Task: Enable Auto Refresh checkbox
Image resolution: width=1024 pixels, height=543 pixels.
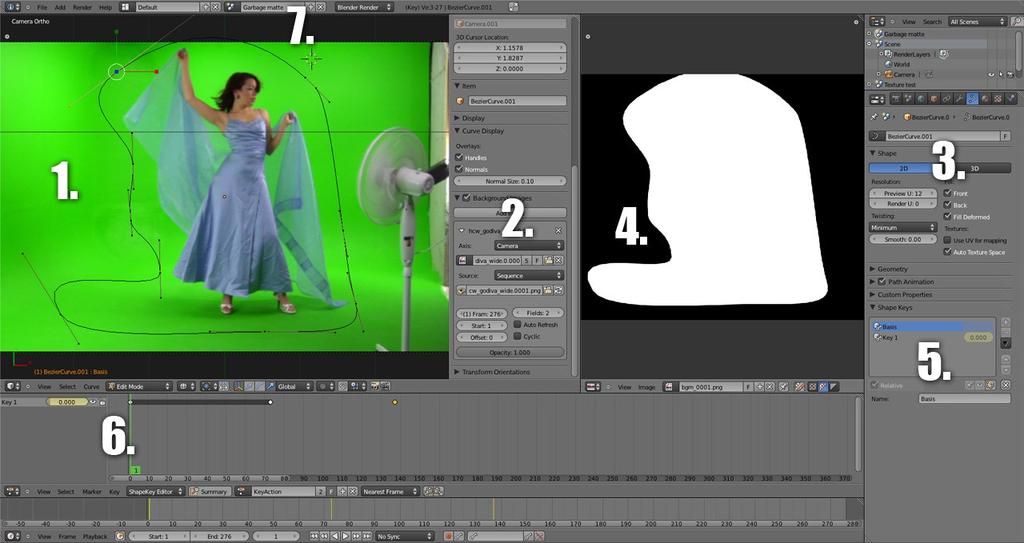Action: [x=517, y=325]
